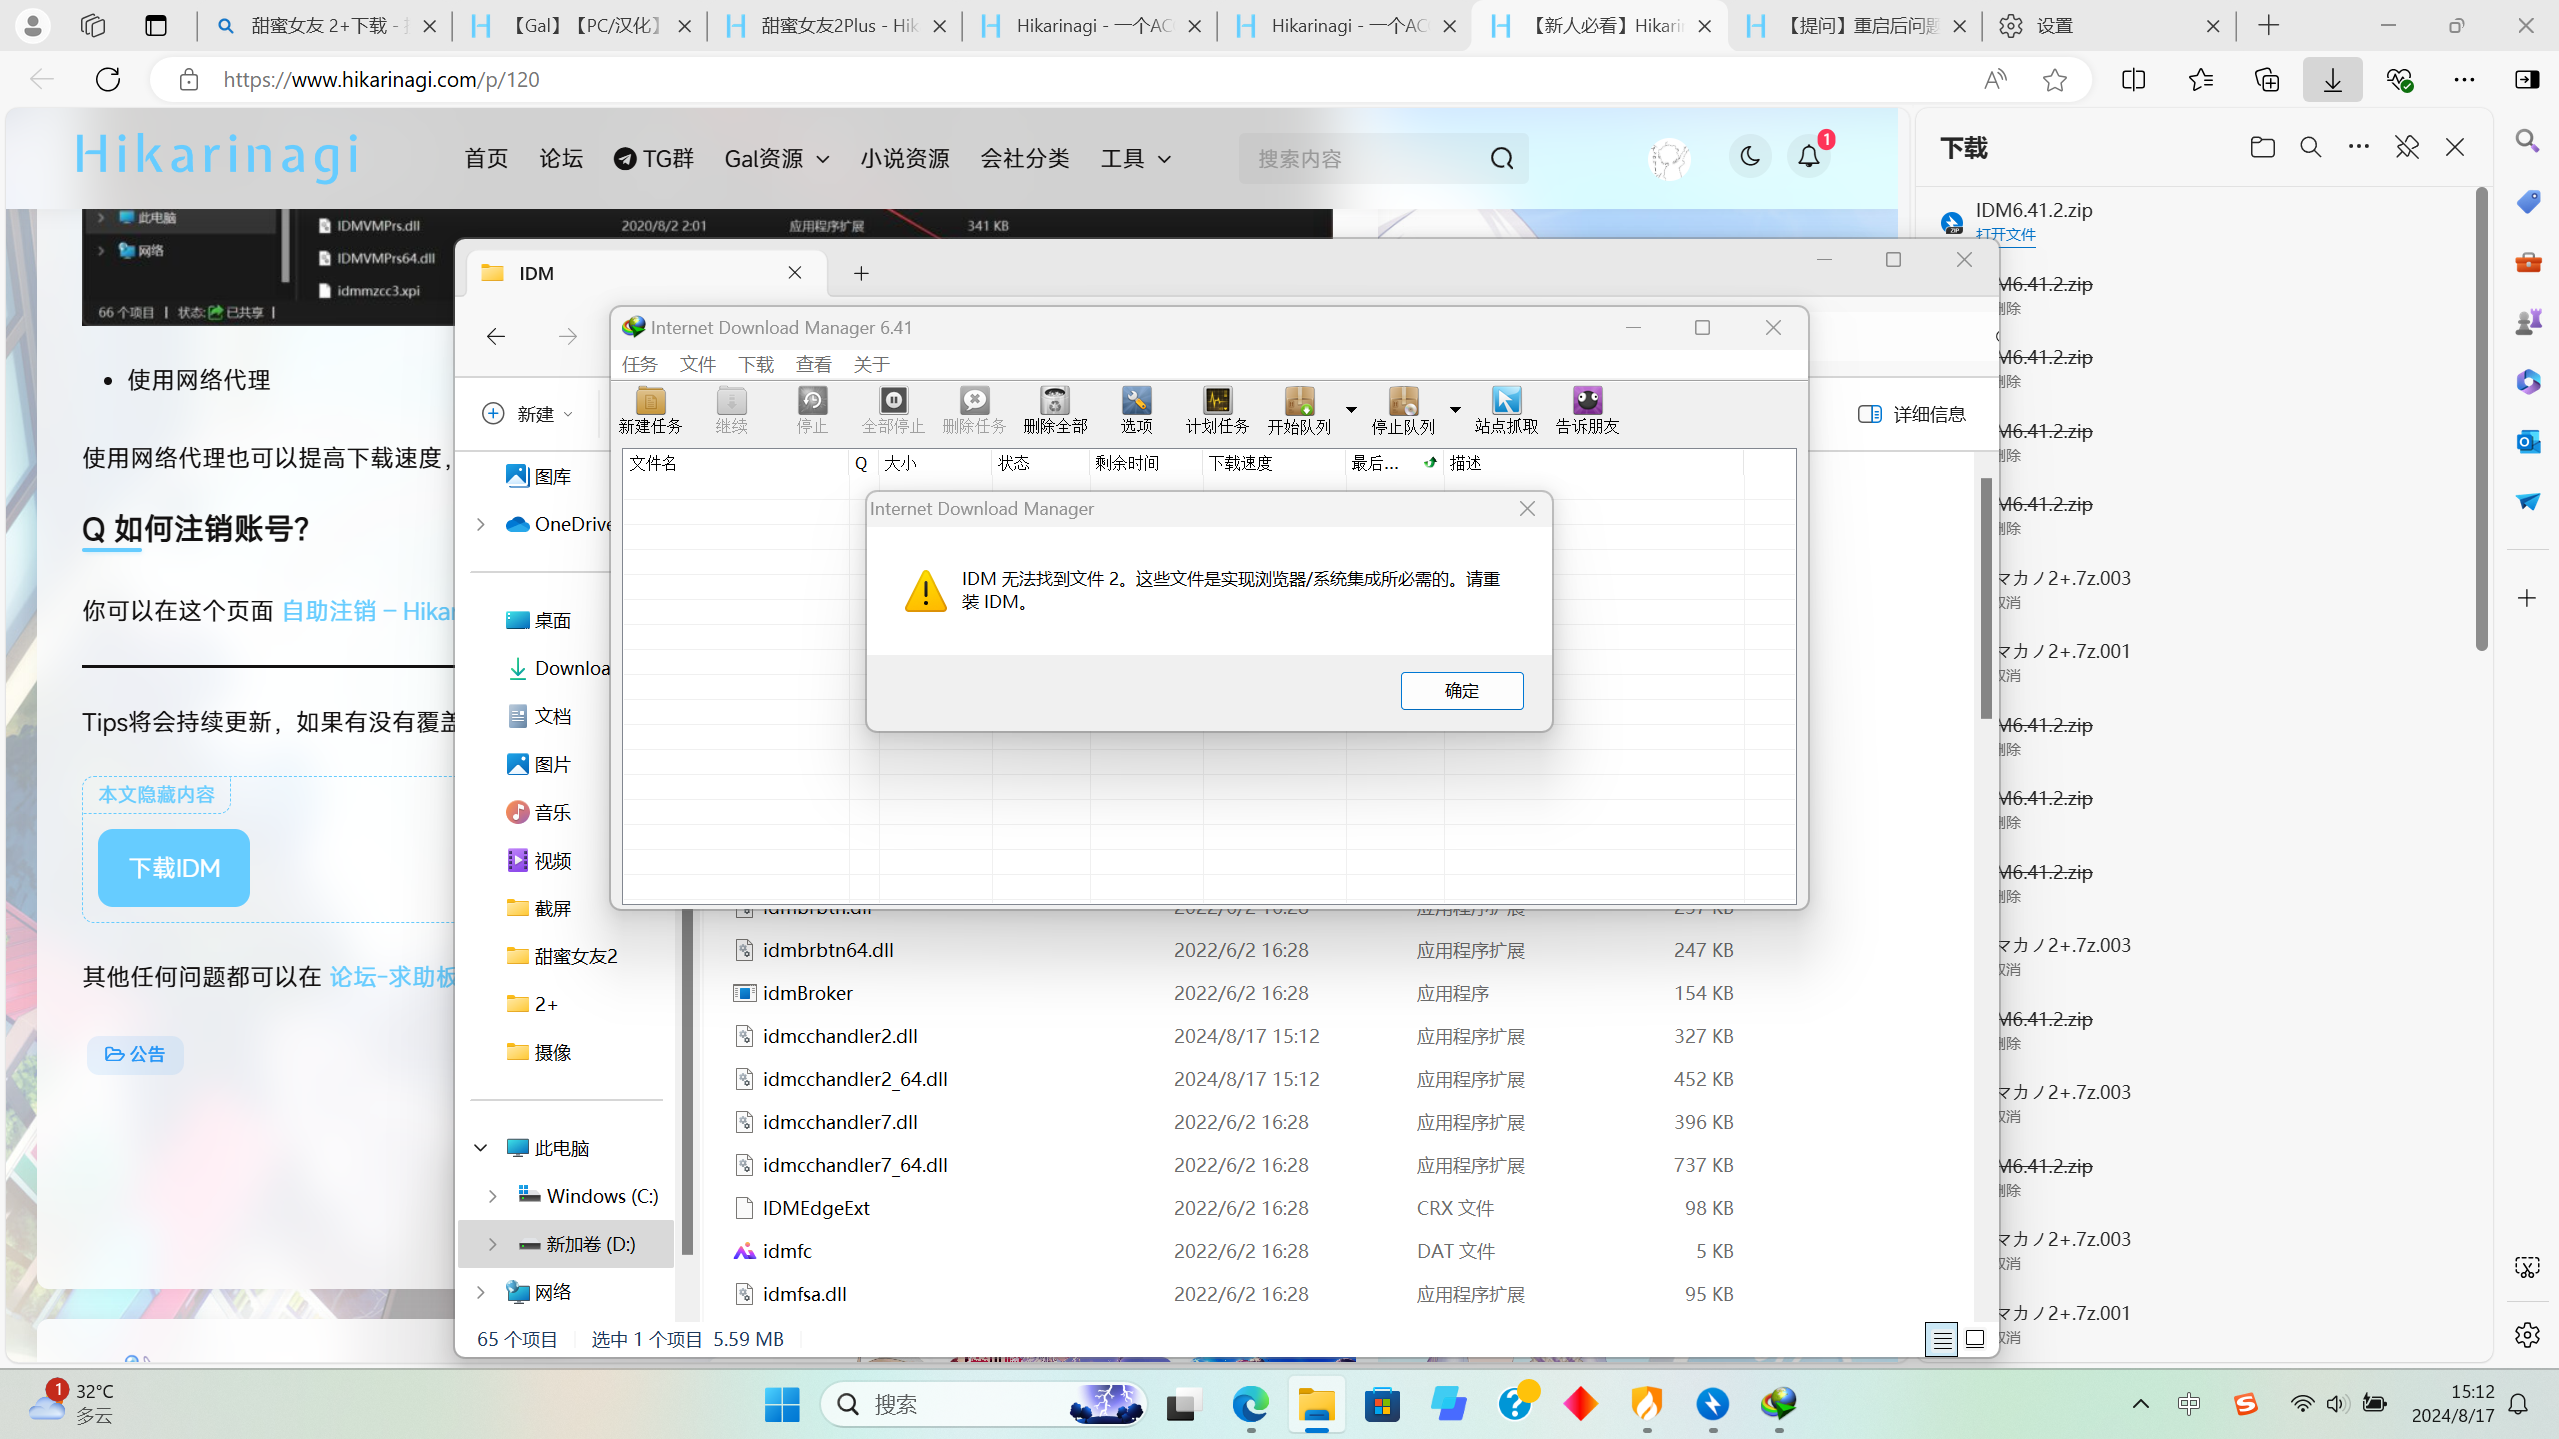Open volume control in system tray

2336,1405
